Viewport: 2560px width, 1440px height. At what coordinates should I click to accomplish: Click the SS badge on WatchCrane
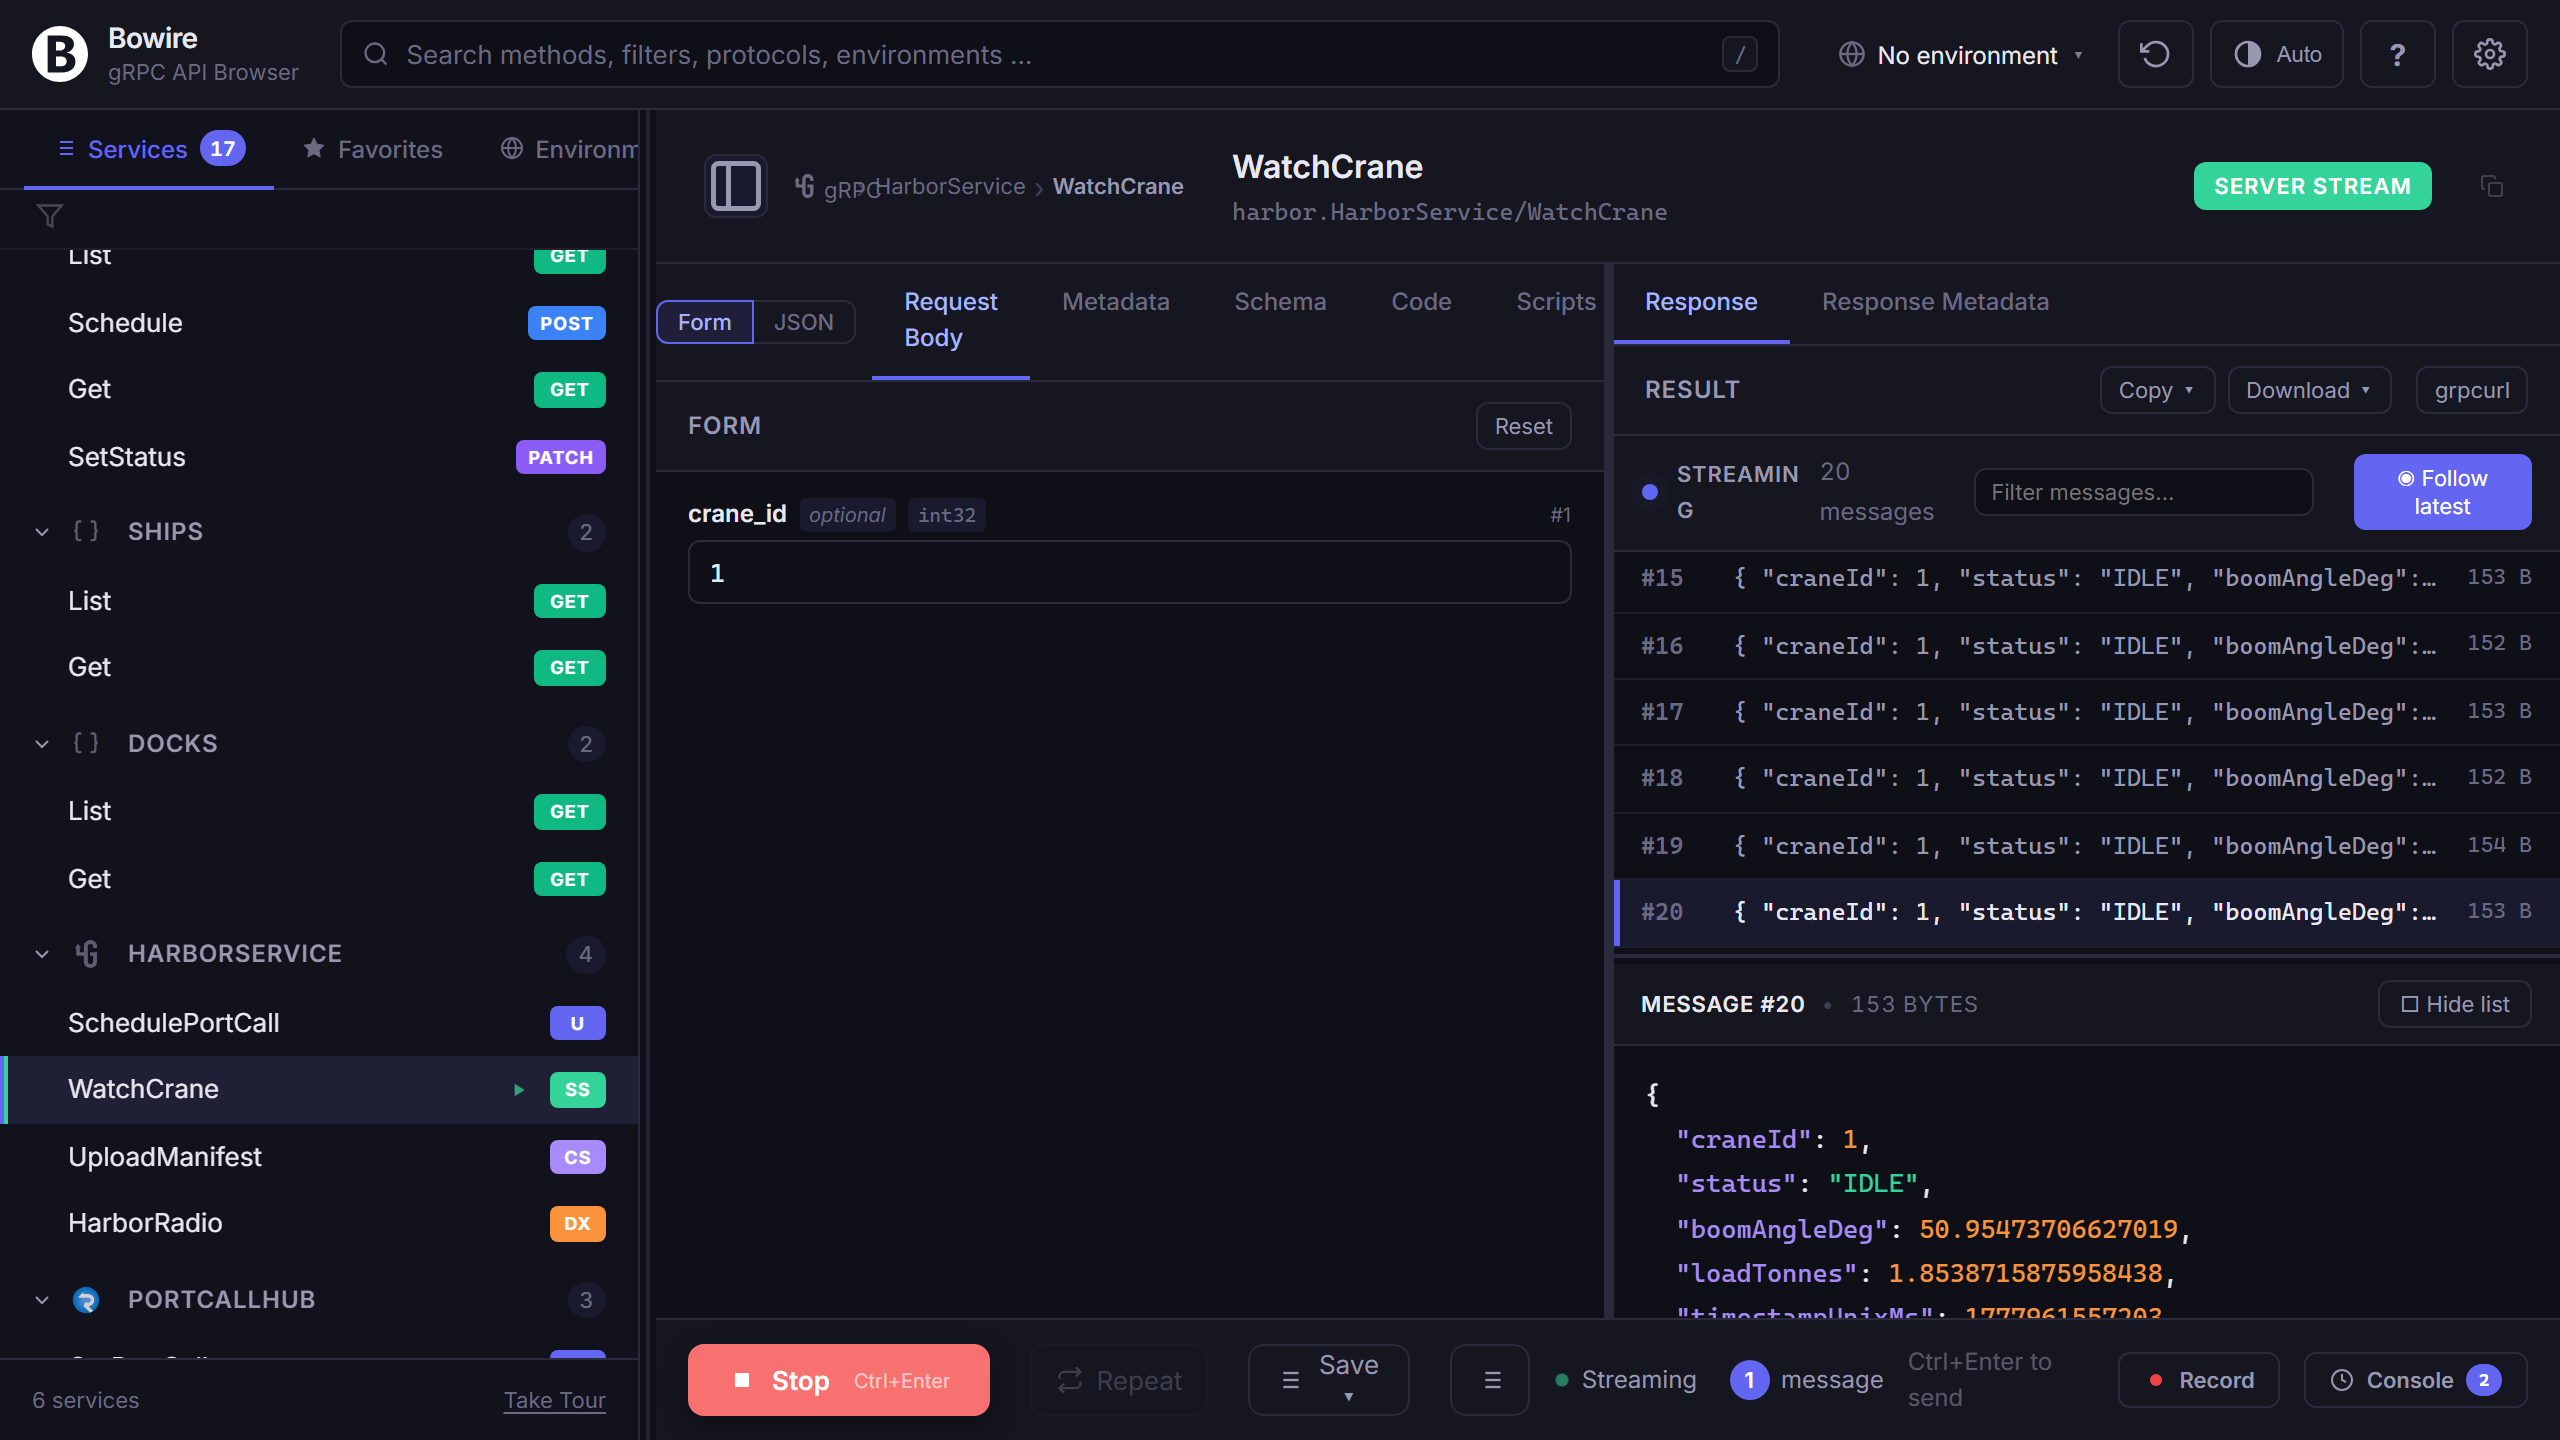(577, 1090)
